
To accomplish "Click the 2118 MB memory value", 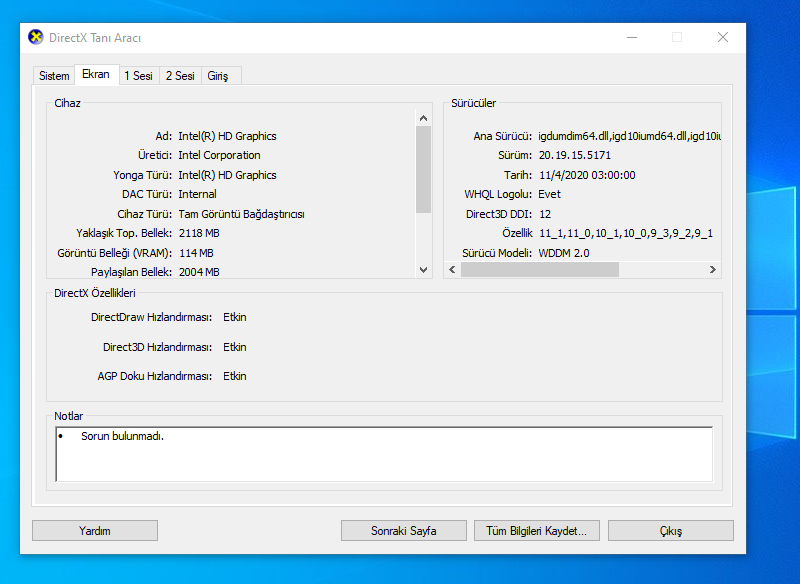I will [199, 233].
